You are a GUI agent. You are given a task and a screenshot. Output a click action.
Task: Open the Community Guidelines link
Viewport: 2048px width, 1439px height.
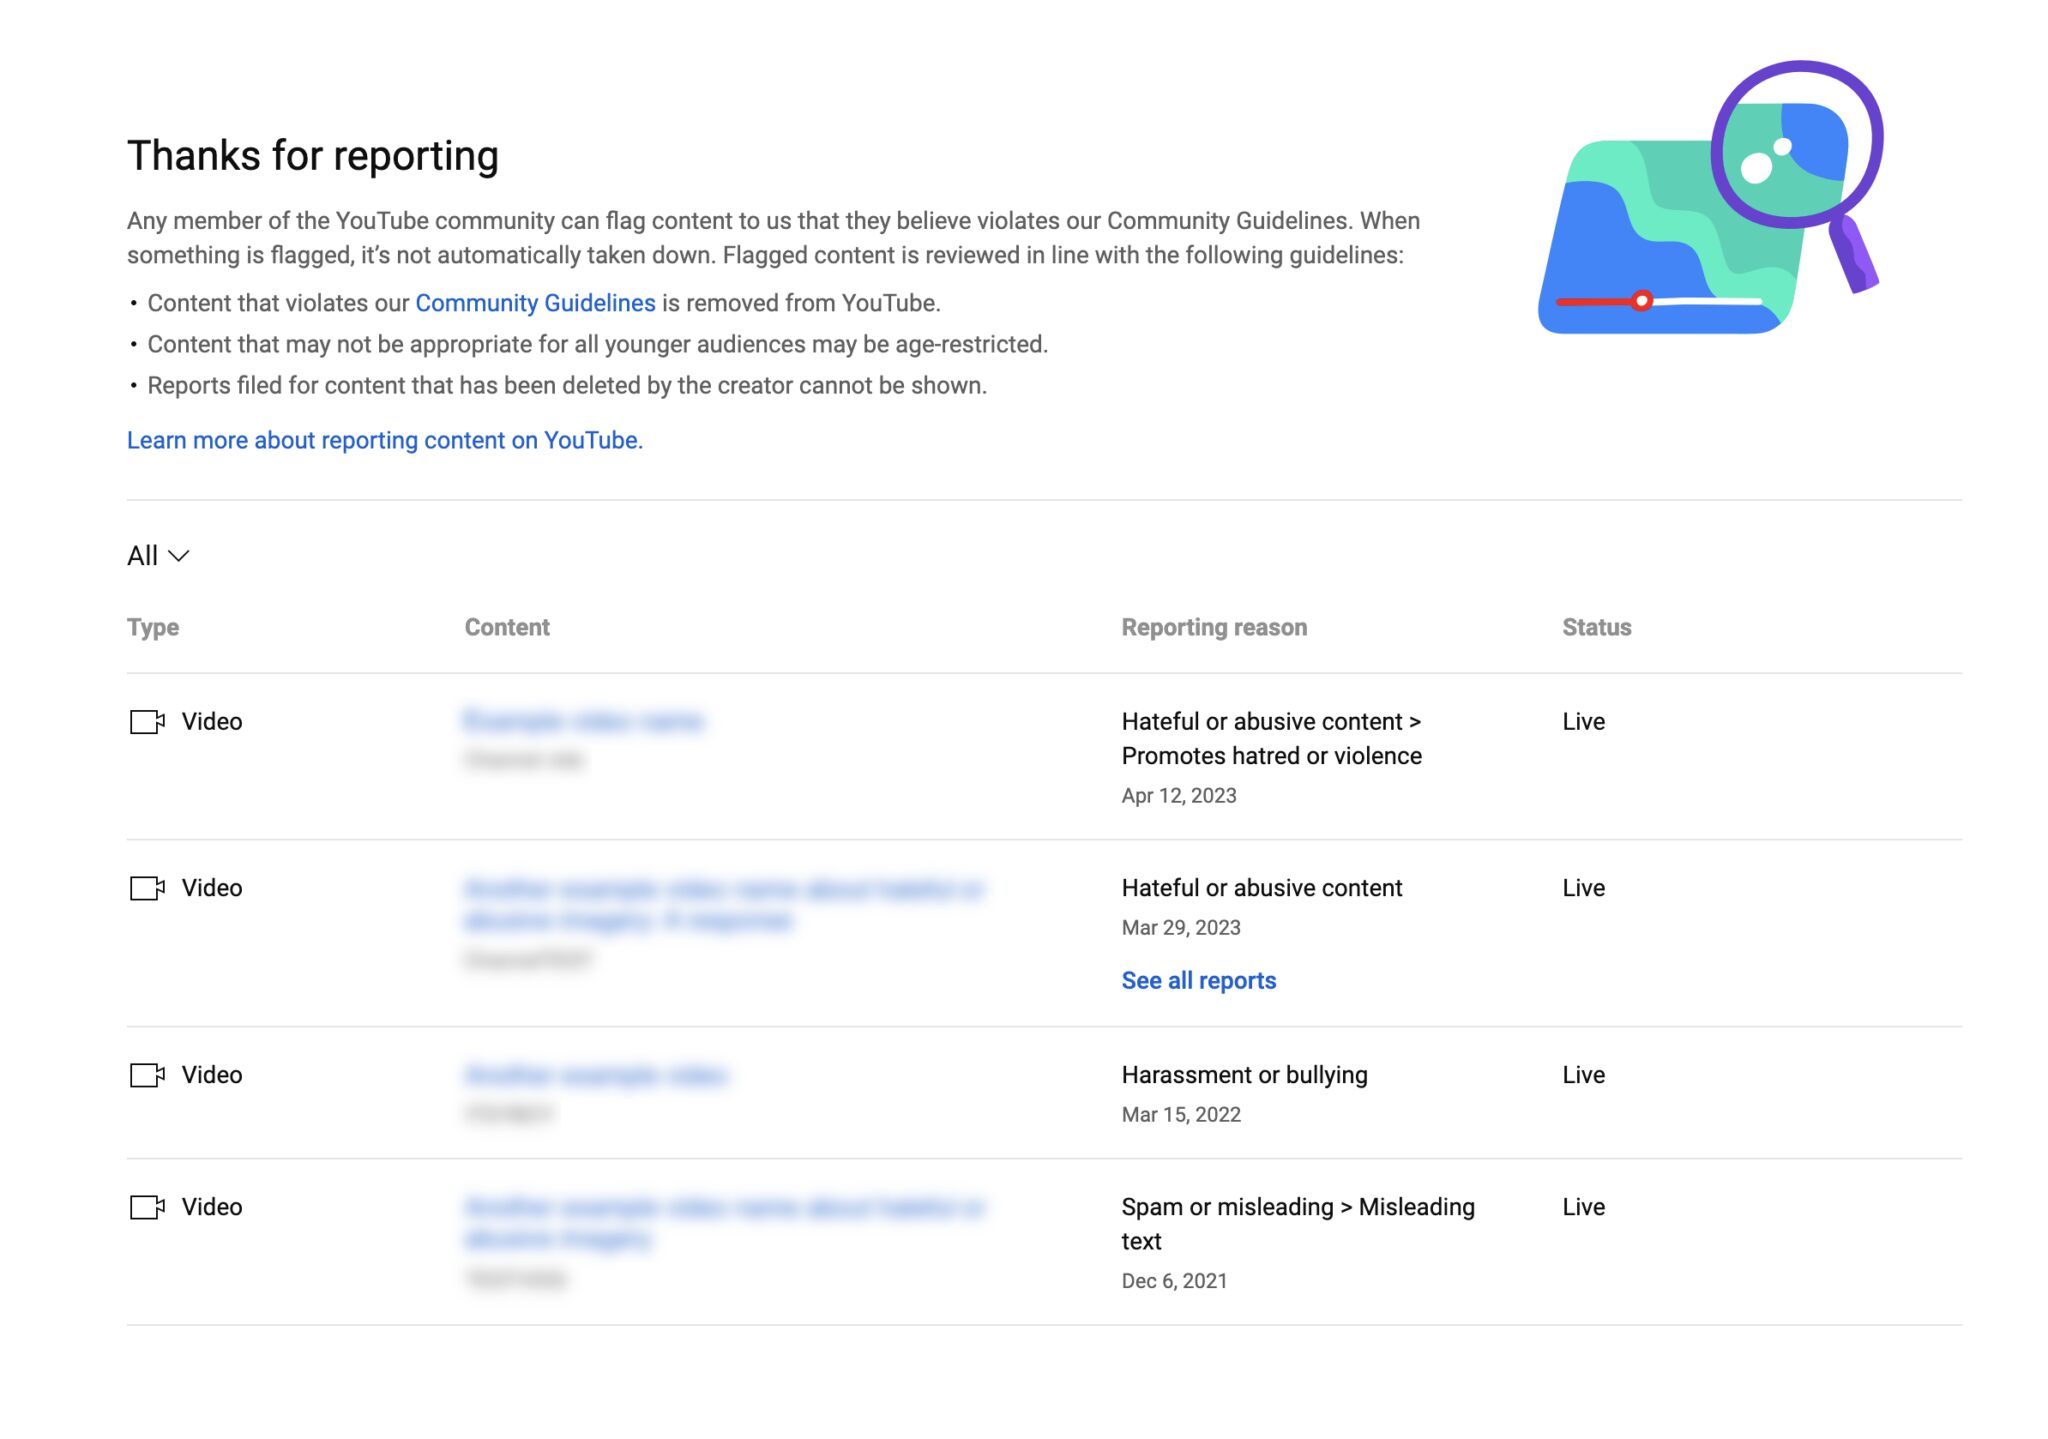(x=535, y=303)
